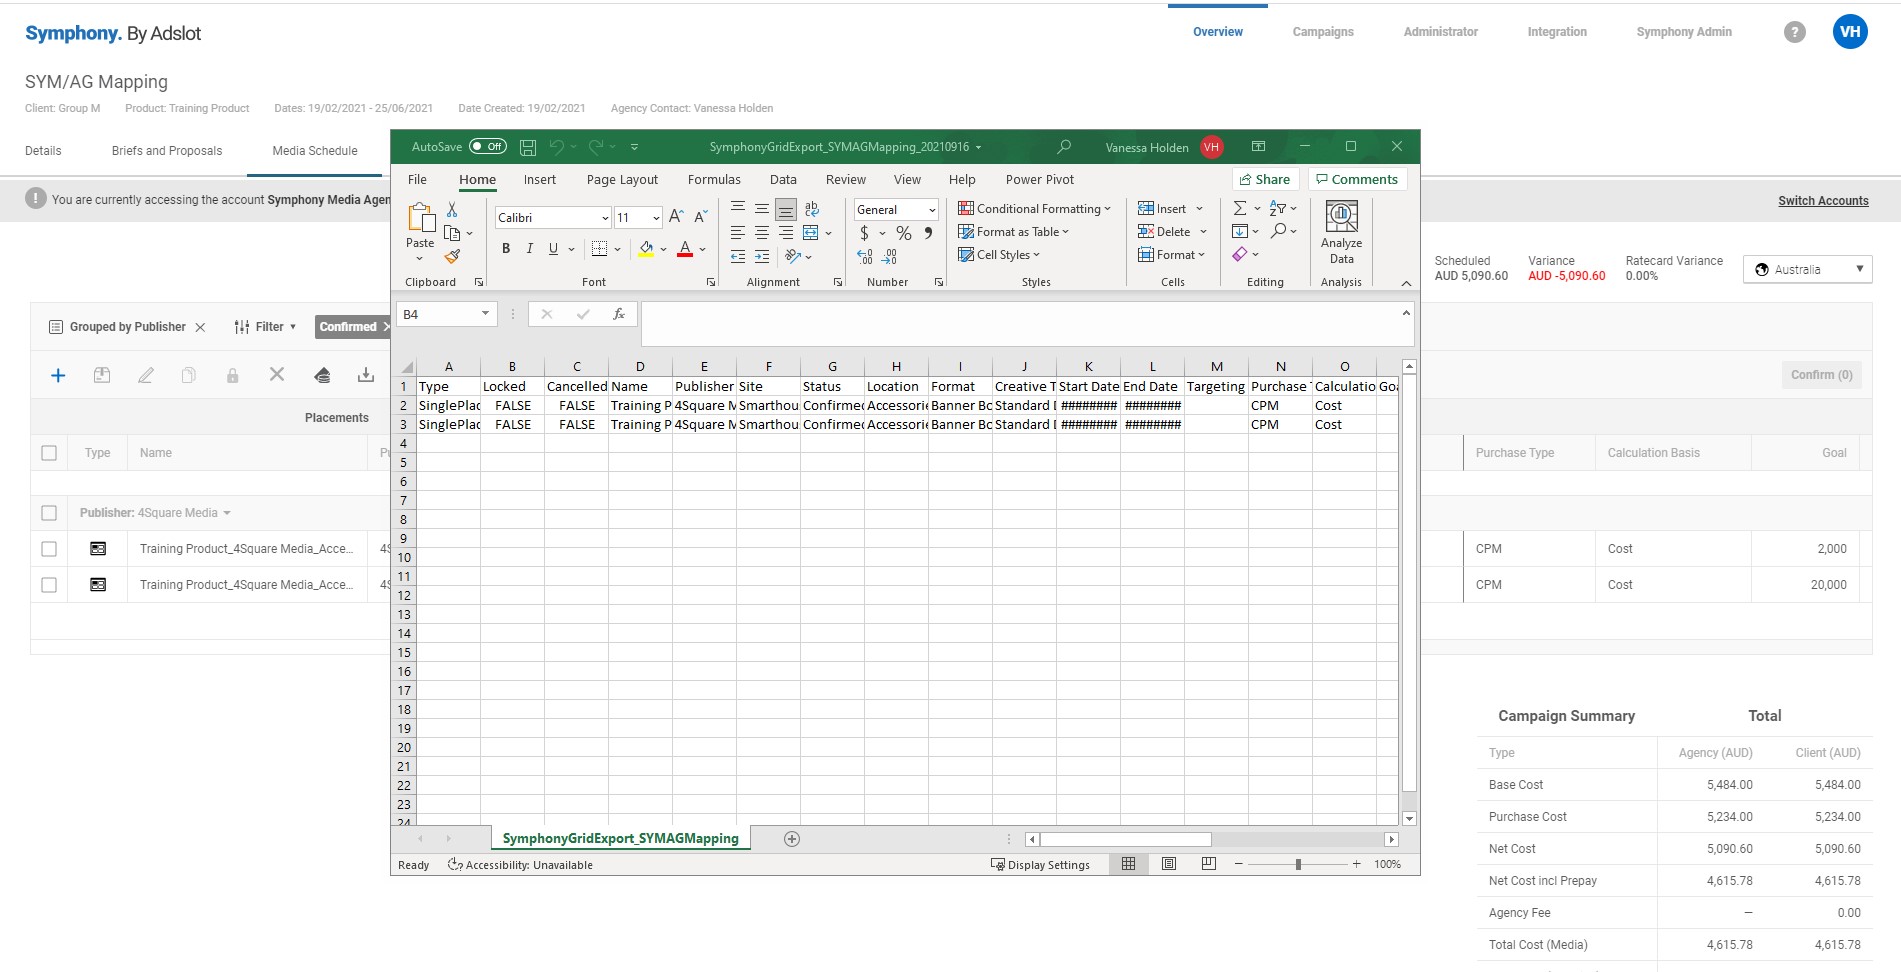
Task: Click the Percent Style icon
Action: (904, 233)
